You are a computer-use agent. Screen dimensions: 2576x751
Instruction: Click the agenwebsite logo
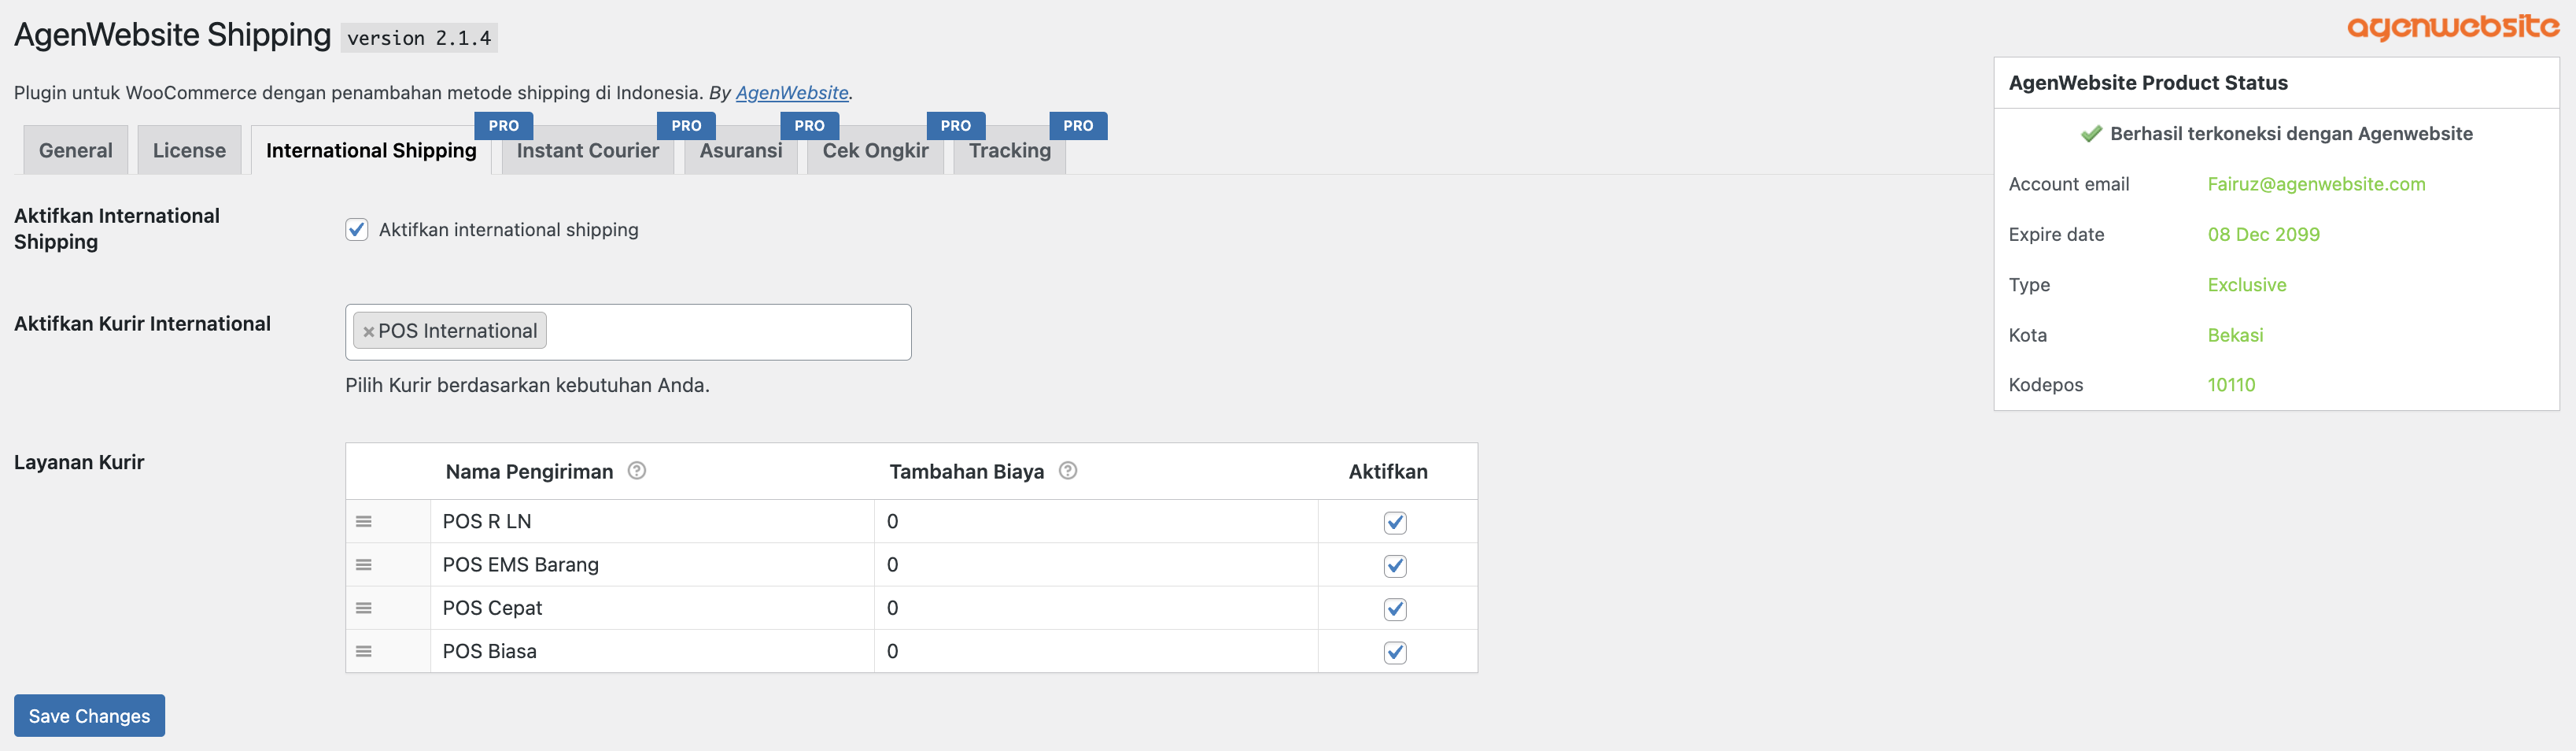tap(2453, 27)
